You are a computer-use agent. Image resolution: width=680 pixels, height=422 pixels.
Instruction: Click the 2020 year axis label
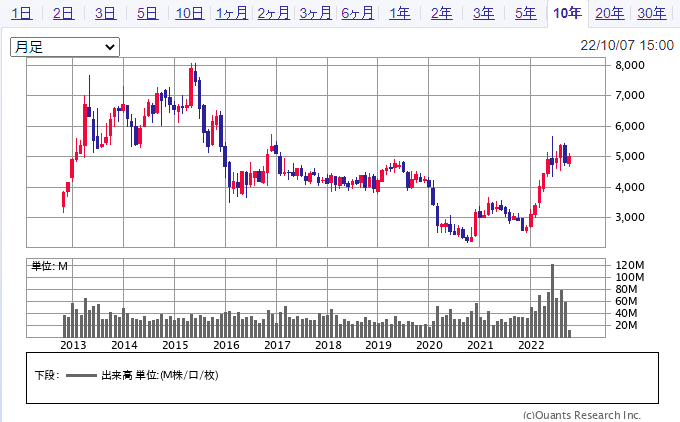pyautogui.click(x=429, y=345)
